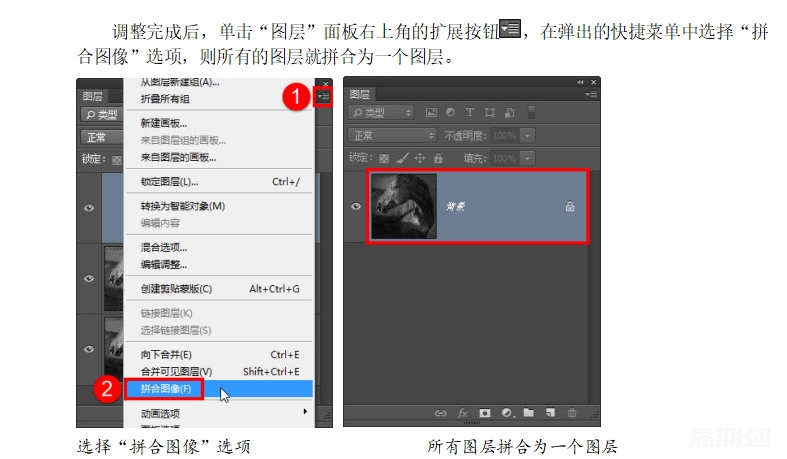
Task: Click padlock icon on the 背景 layer row
Action: pyautogui.click(x=570, y=206)
